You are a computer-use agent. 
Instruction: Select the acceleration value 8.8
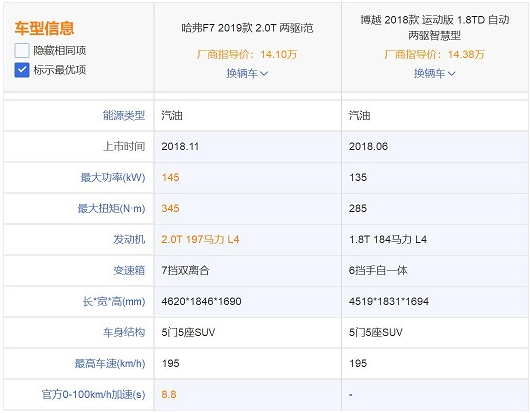click(169, 394)
